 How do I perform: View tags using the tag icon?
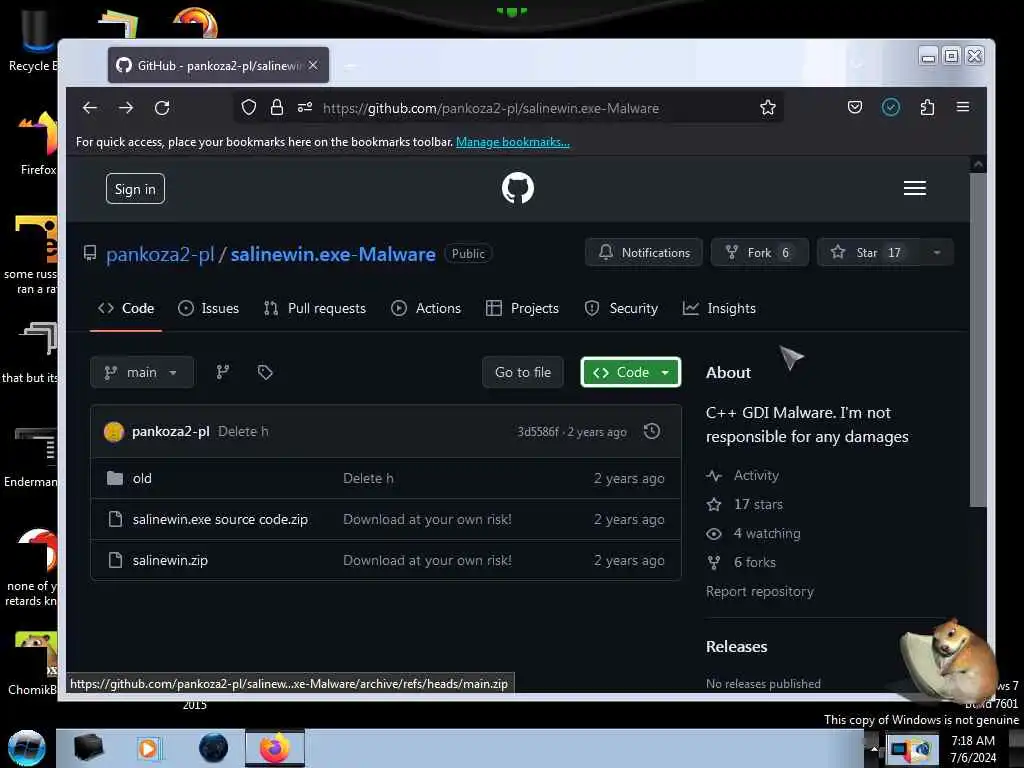264,372
